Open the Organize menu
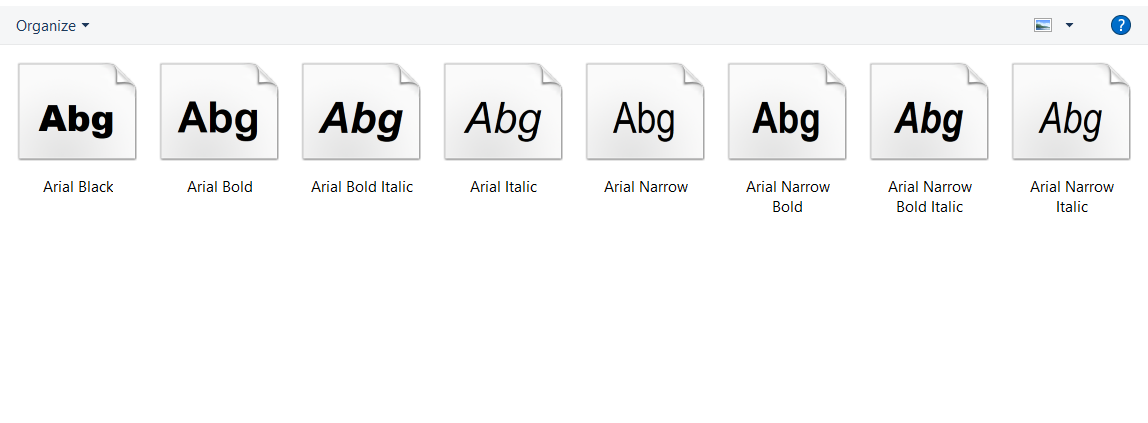Viewport: 1148px width, 423px height. tap(52, 26)
